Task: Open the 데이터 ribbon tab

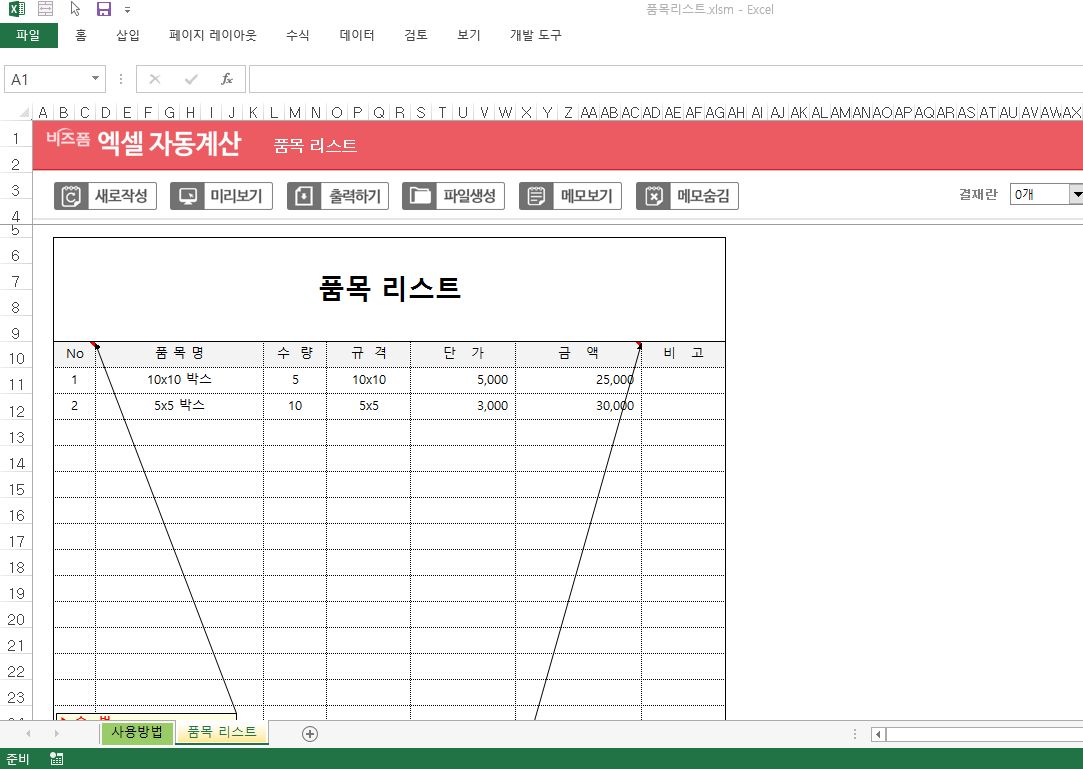Action: coord(357,35)
